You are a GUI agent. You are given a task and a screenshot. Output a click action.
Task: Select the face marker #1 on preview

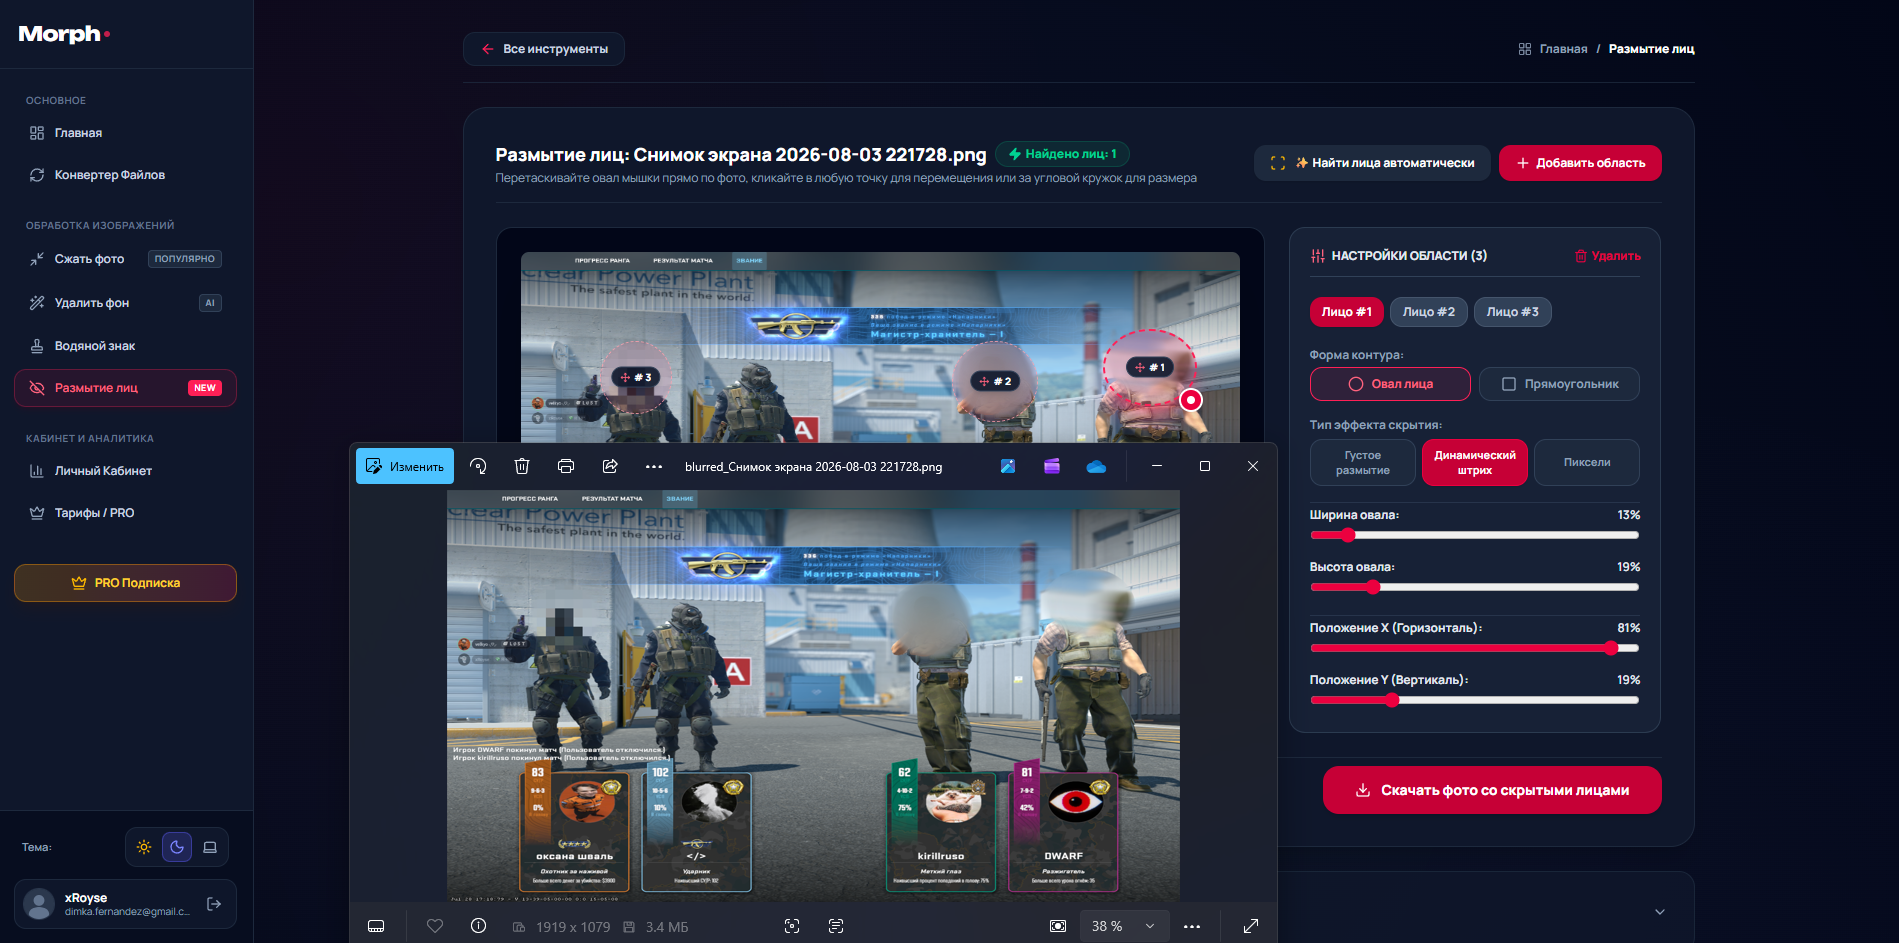coord(1150,367)
